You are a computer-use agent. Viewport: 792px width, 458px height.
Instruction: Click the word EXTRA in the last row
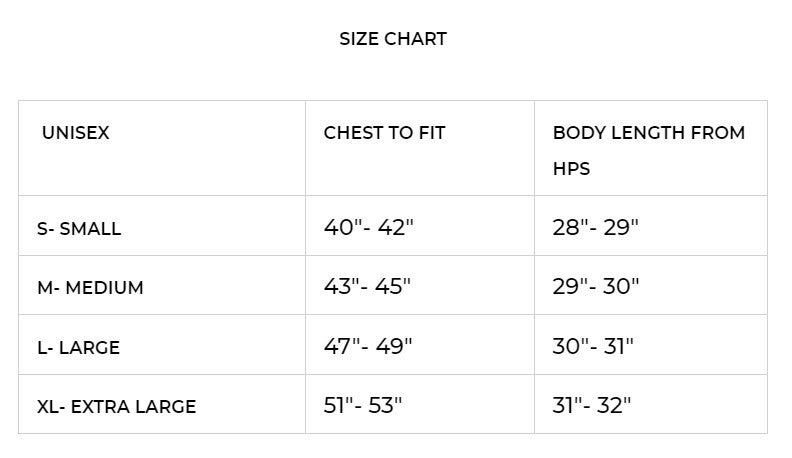[x=100, y=407]
